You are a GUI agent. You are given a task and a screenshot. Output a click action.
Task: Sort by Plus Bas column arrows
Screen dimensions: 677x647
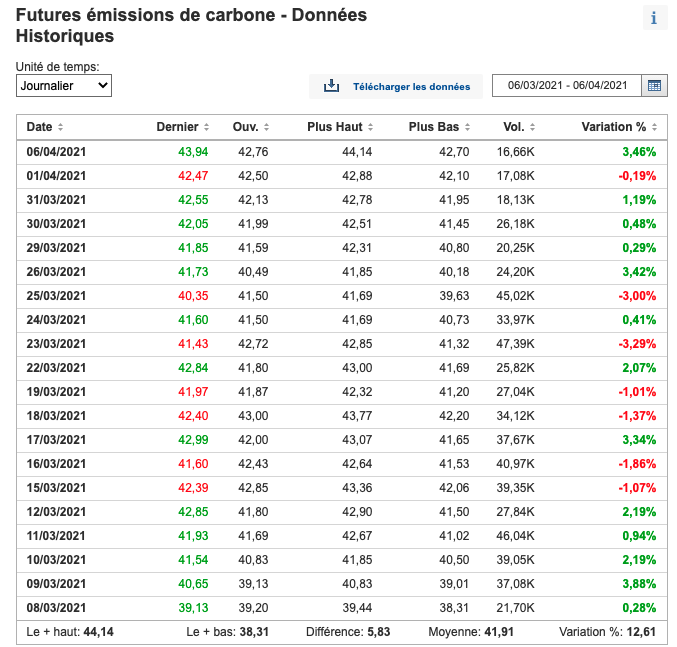[467, 127]
